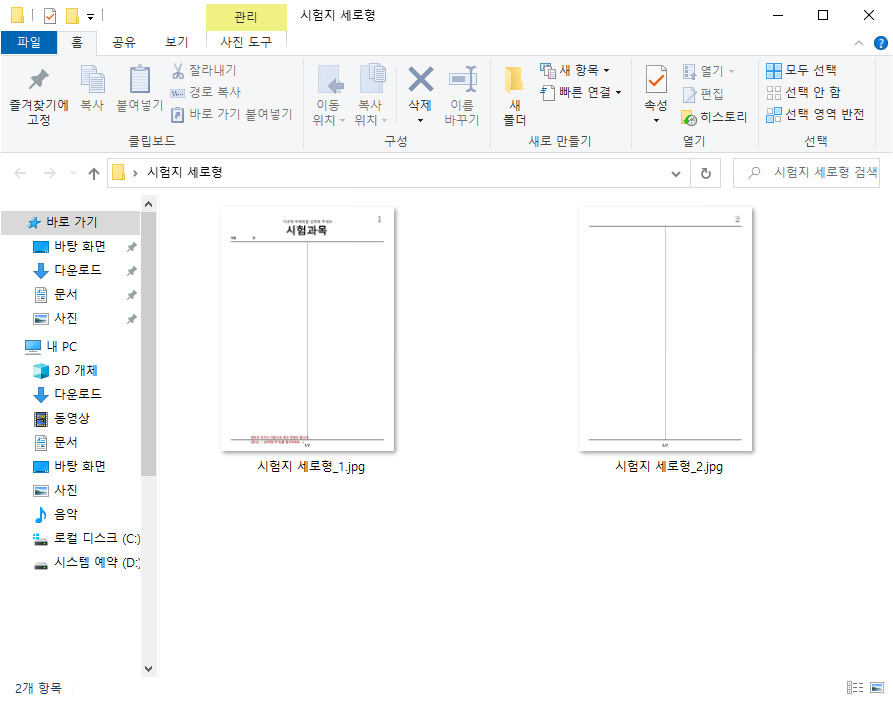Refresh the folder view
Image resolution: width=893 pixels, height=701 pixels.
point(706,172)
